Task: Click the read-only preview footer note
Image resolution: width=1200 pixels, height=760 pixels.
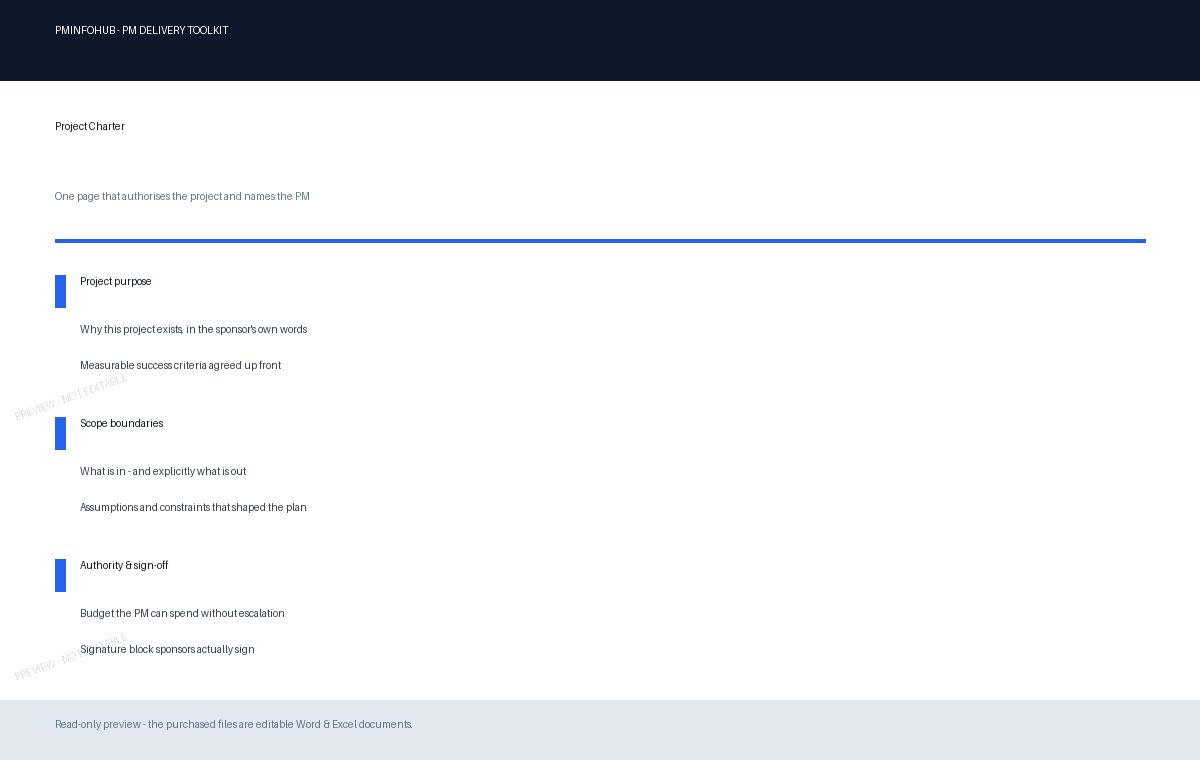Action: click(234, 724)
